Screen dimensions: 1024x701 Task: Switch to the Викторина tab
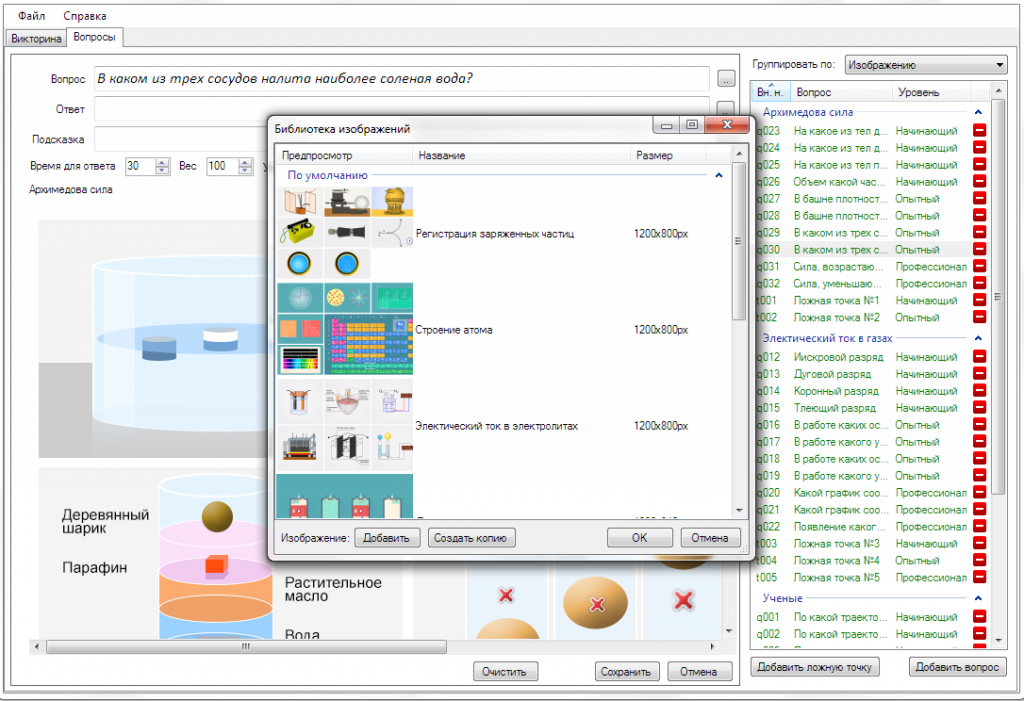point(37,38)
